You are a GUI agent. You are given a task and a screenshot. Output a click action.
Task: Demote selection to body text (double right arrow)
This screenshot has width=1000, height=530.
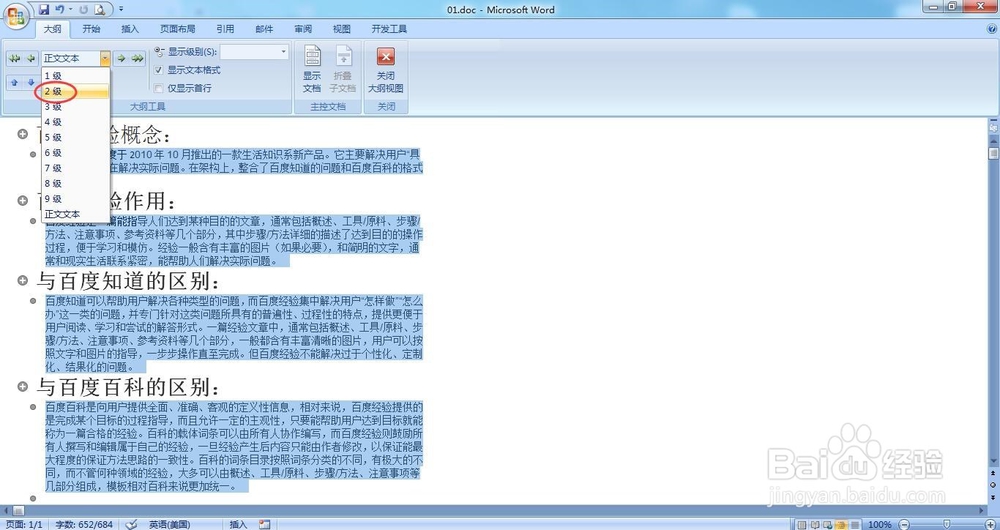138,58
